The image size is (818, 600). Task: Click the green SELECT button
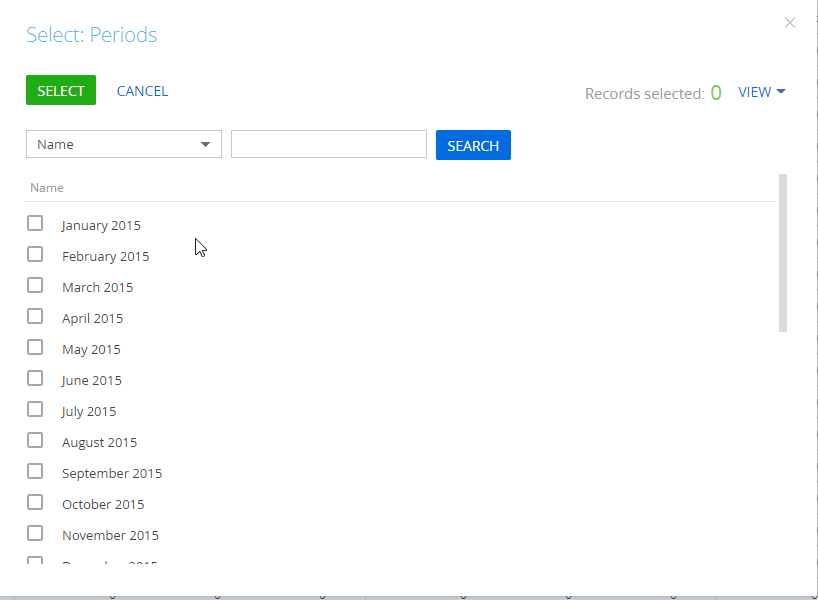coord(61,90)
